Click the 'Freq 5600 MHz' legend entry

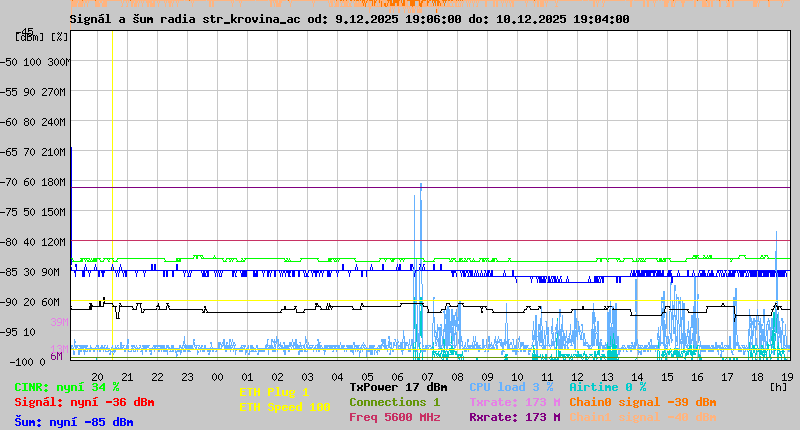394,417
